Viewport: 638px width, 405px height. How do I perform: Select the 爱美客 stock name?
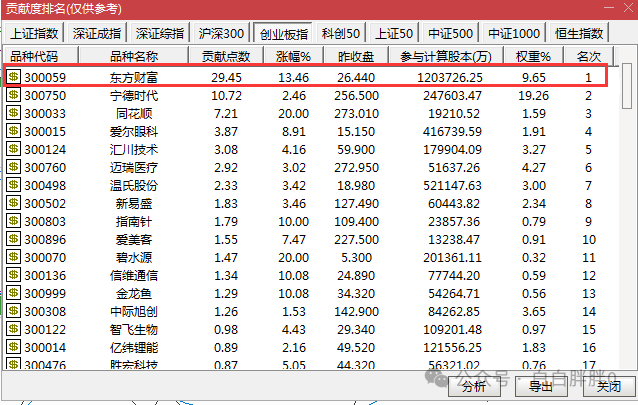133,239
